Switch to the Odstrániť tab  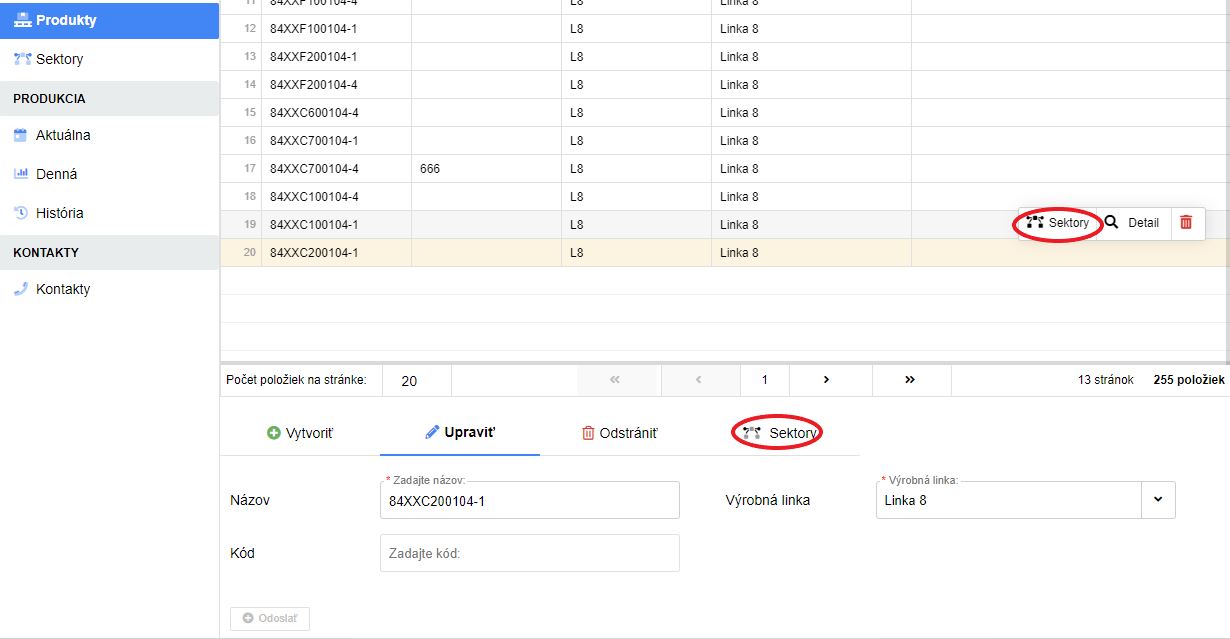click(620, 433)
